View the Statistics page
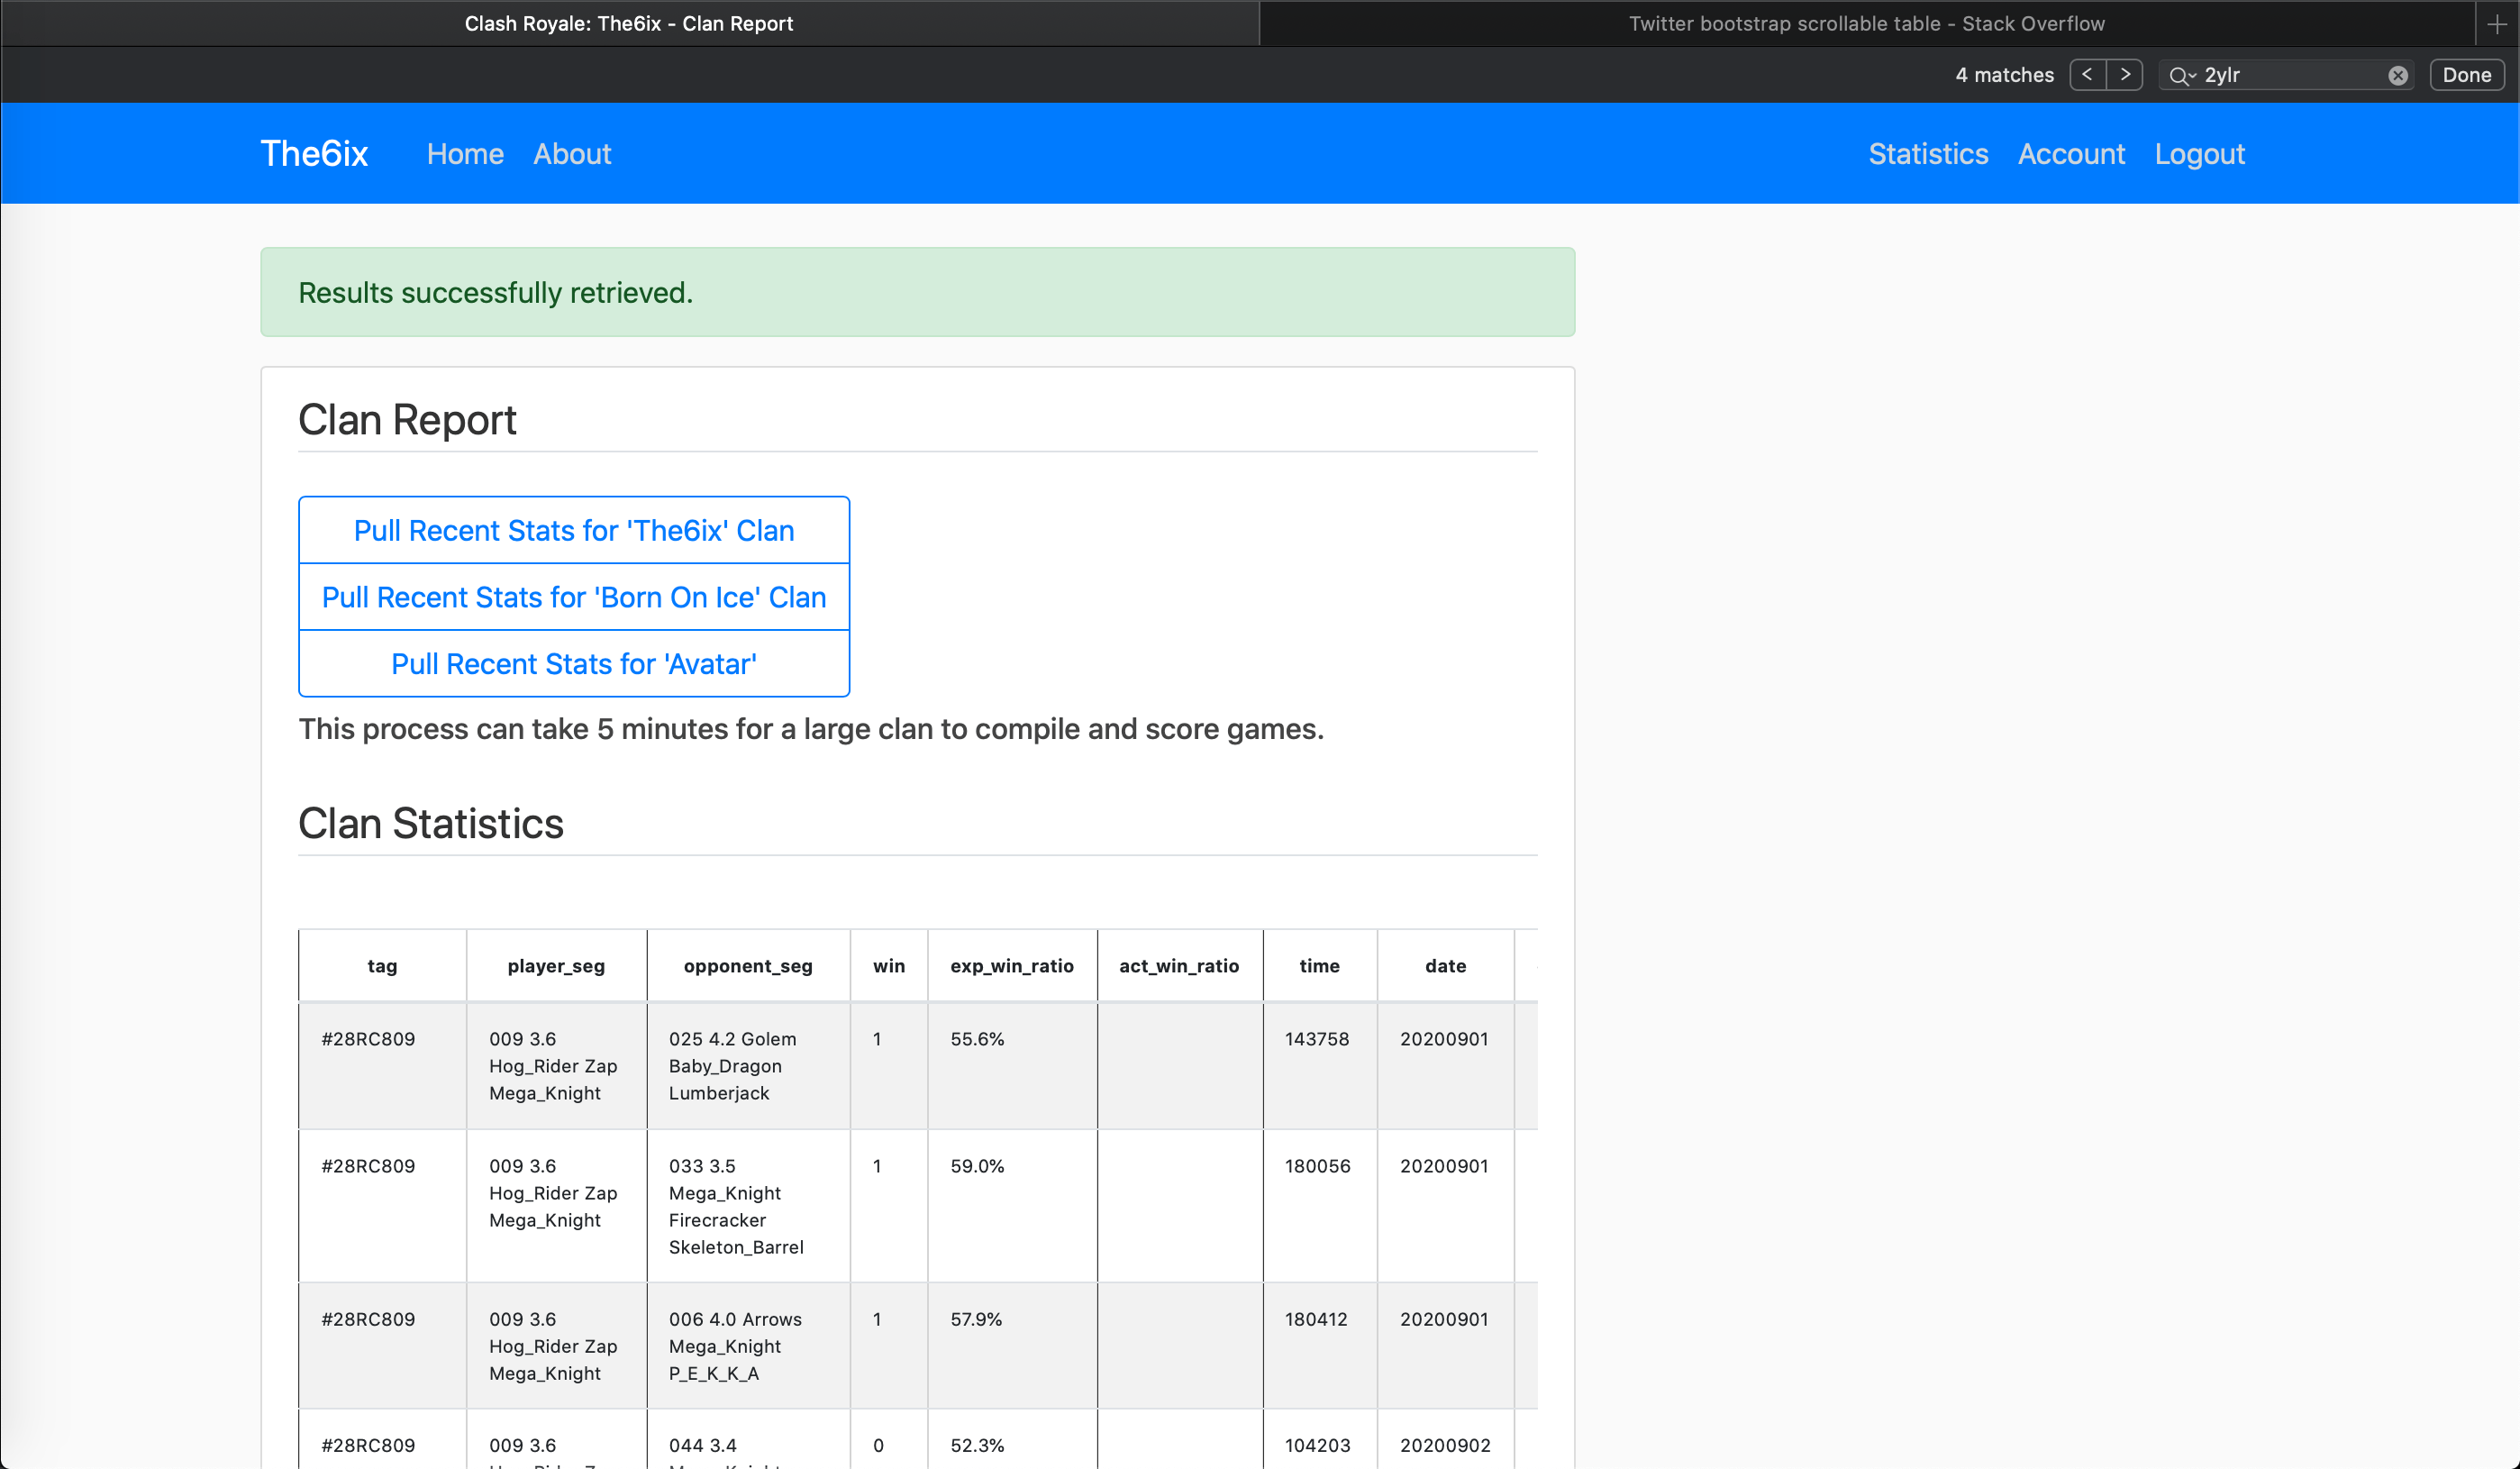The image size is (2520, 1469). (1928, 153)
